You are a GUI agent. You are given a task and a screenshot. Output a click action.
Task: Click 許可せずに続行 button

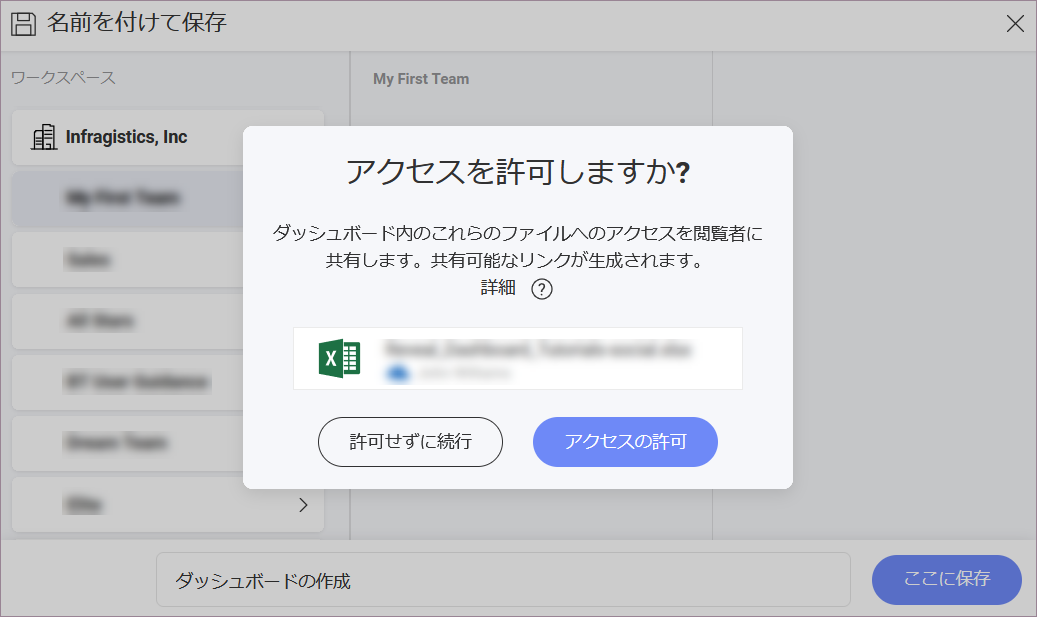(410, 442)
